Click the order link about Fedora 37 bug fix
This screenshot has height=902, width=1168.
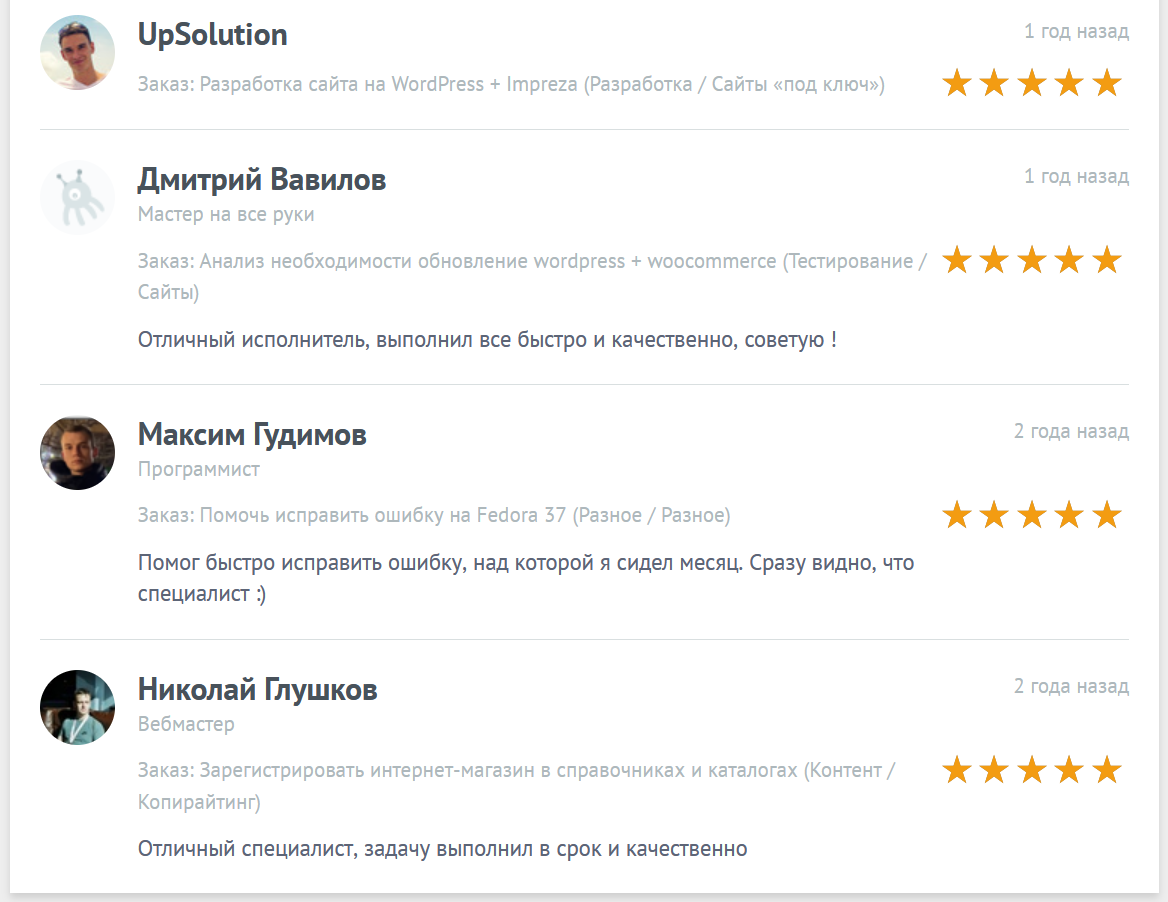[435, 515]
